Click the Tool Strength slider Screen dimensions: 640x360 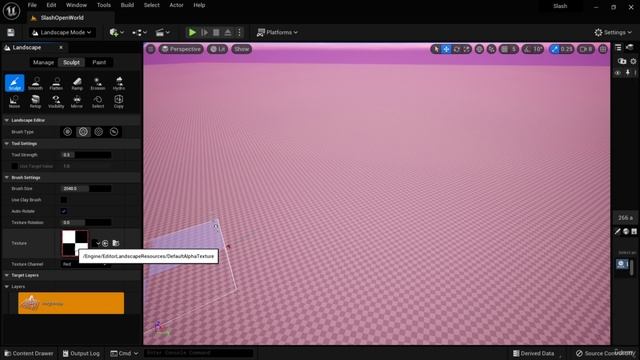point(86,155)
